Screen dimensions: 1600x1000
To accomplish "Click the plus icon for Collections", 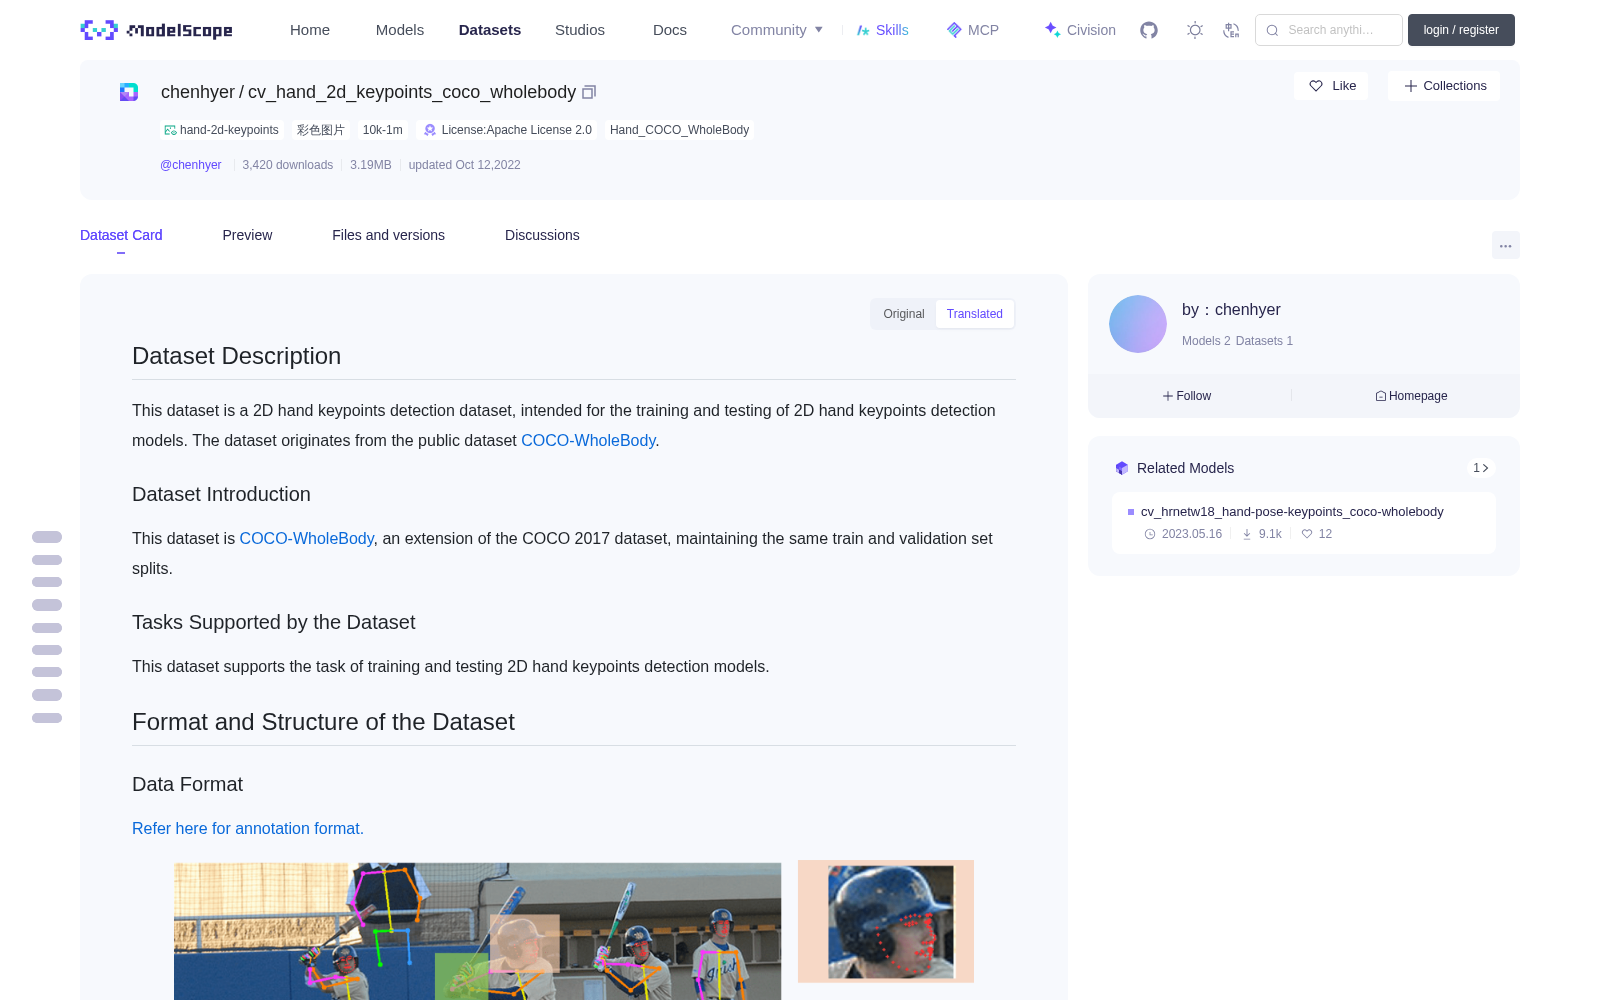I will click(x=1411, y=86).
